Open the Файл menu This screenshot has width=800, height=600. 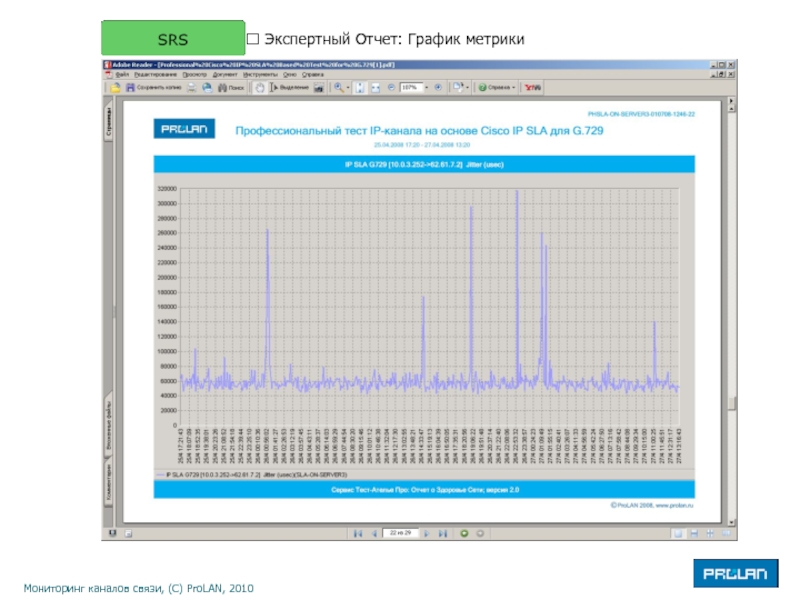pyautogui.click(x=122, y=74)
